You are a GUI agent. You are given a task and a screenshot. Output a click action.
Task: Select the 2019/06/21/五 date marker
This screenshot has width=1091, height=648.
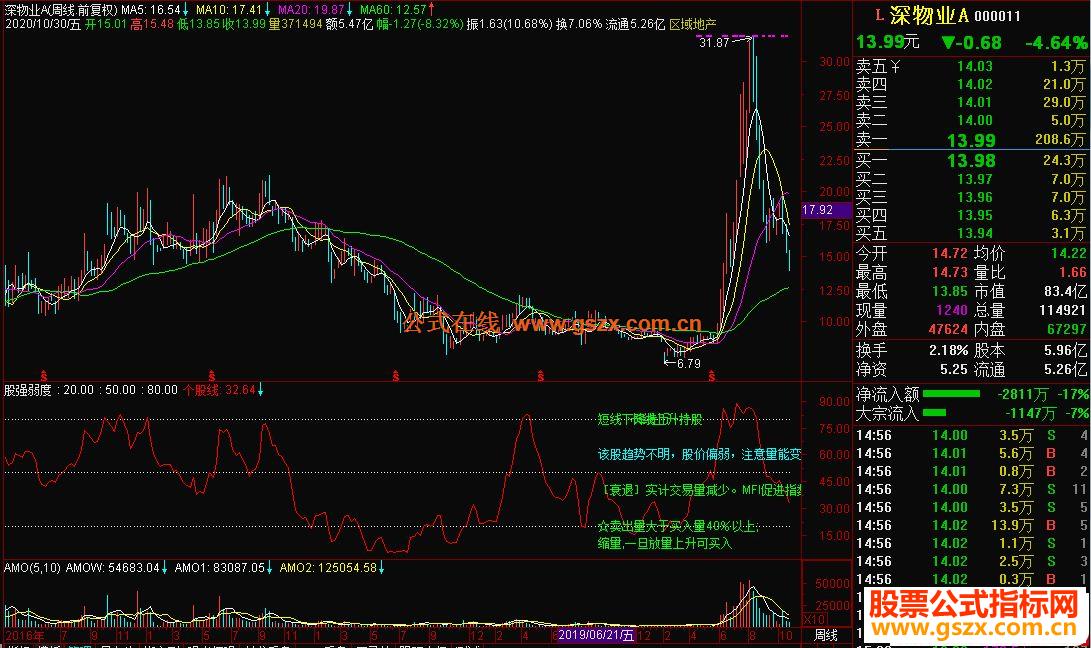pyautogui.click(x=596, y=635)
